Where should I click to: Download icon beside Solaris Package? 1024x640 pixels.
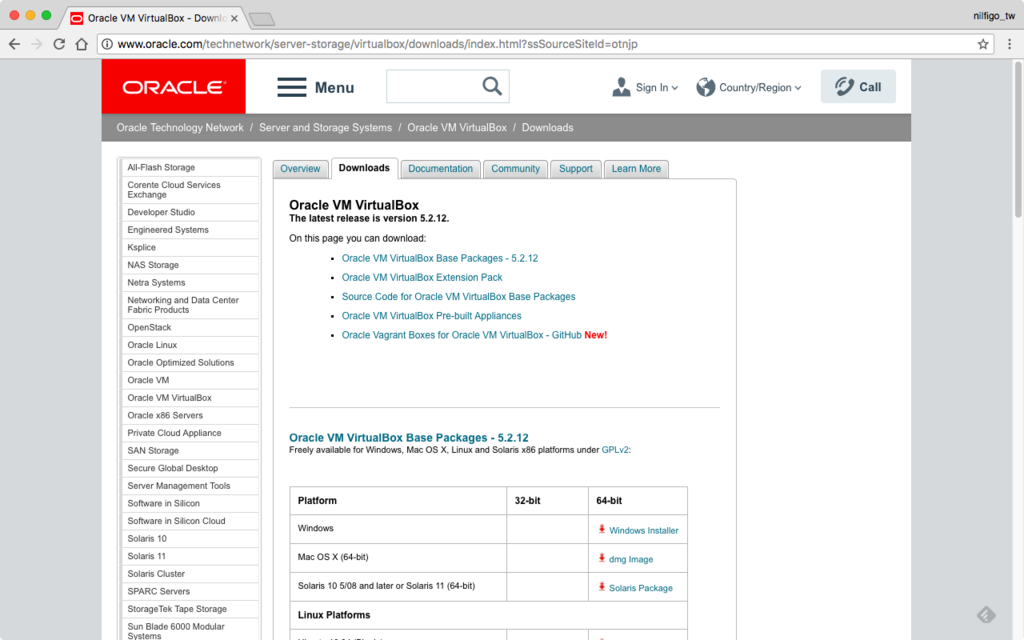pos(601,586)
